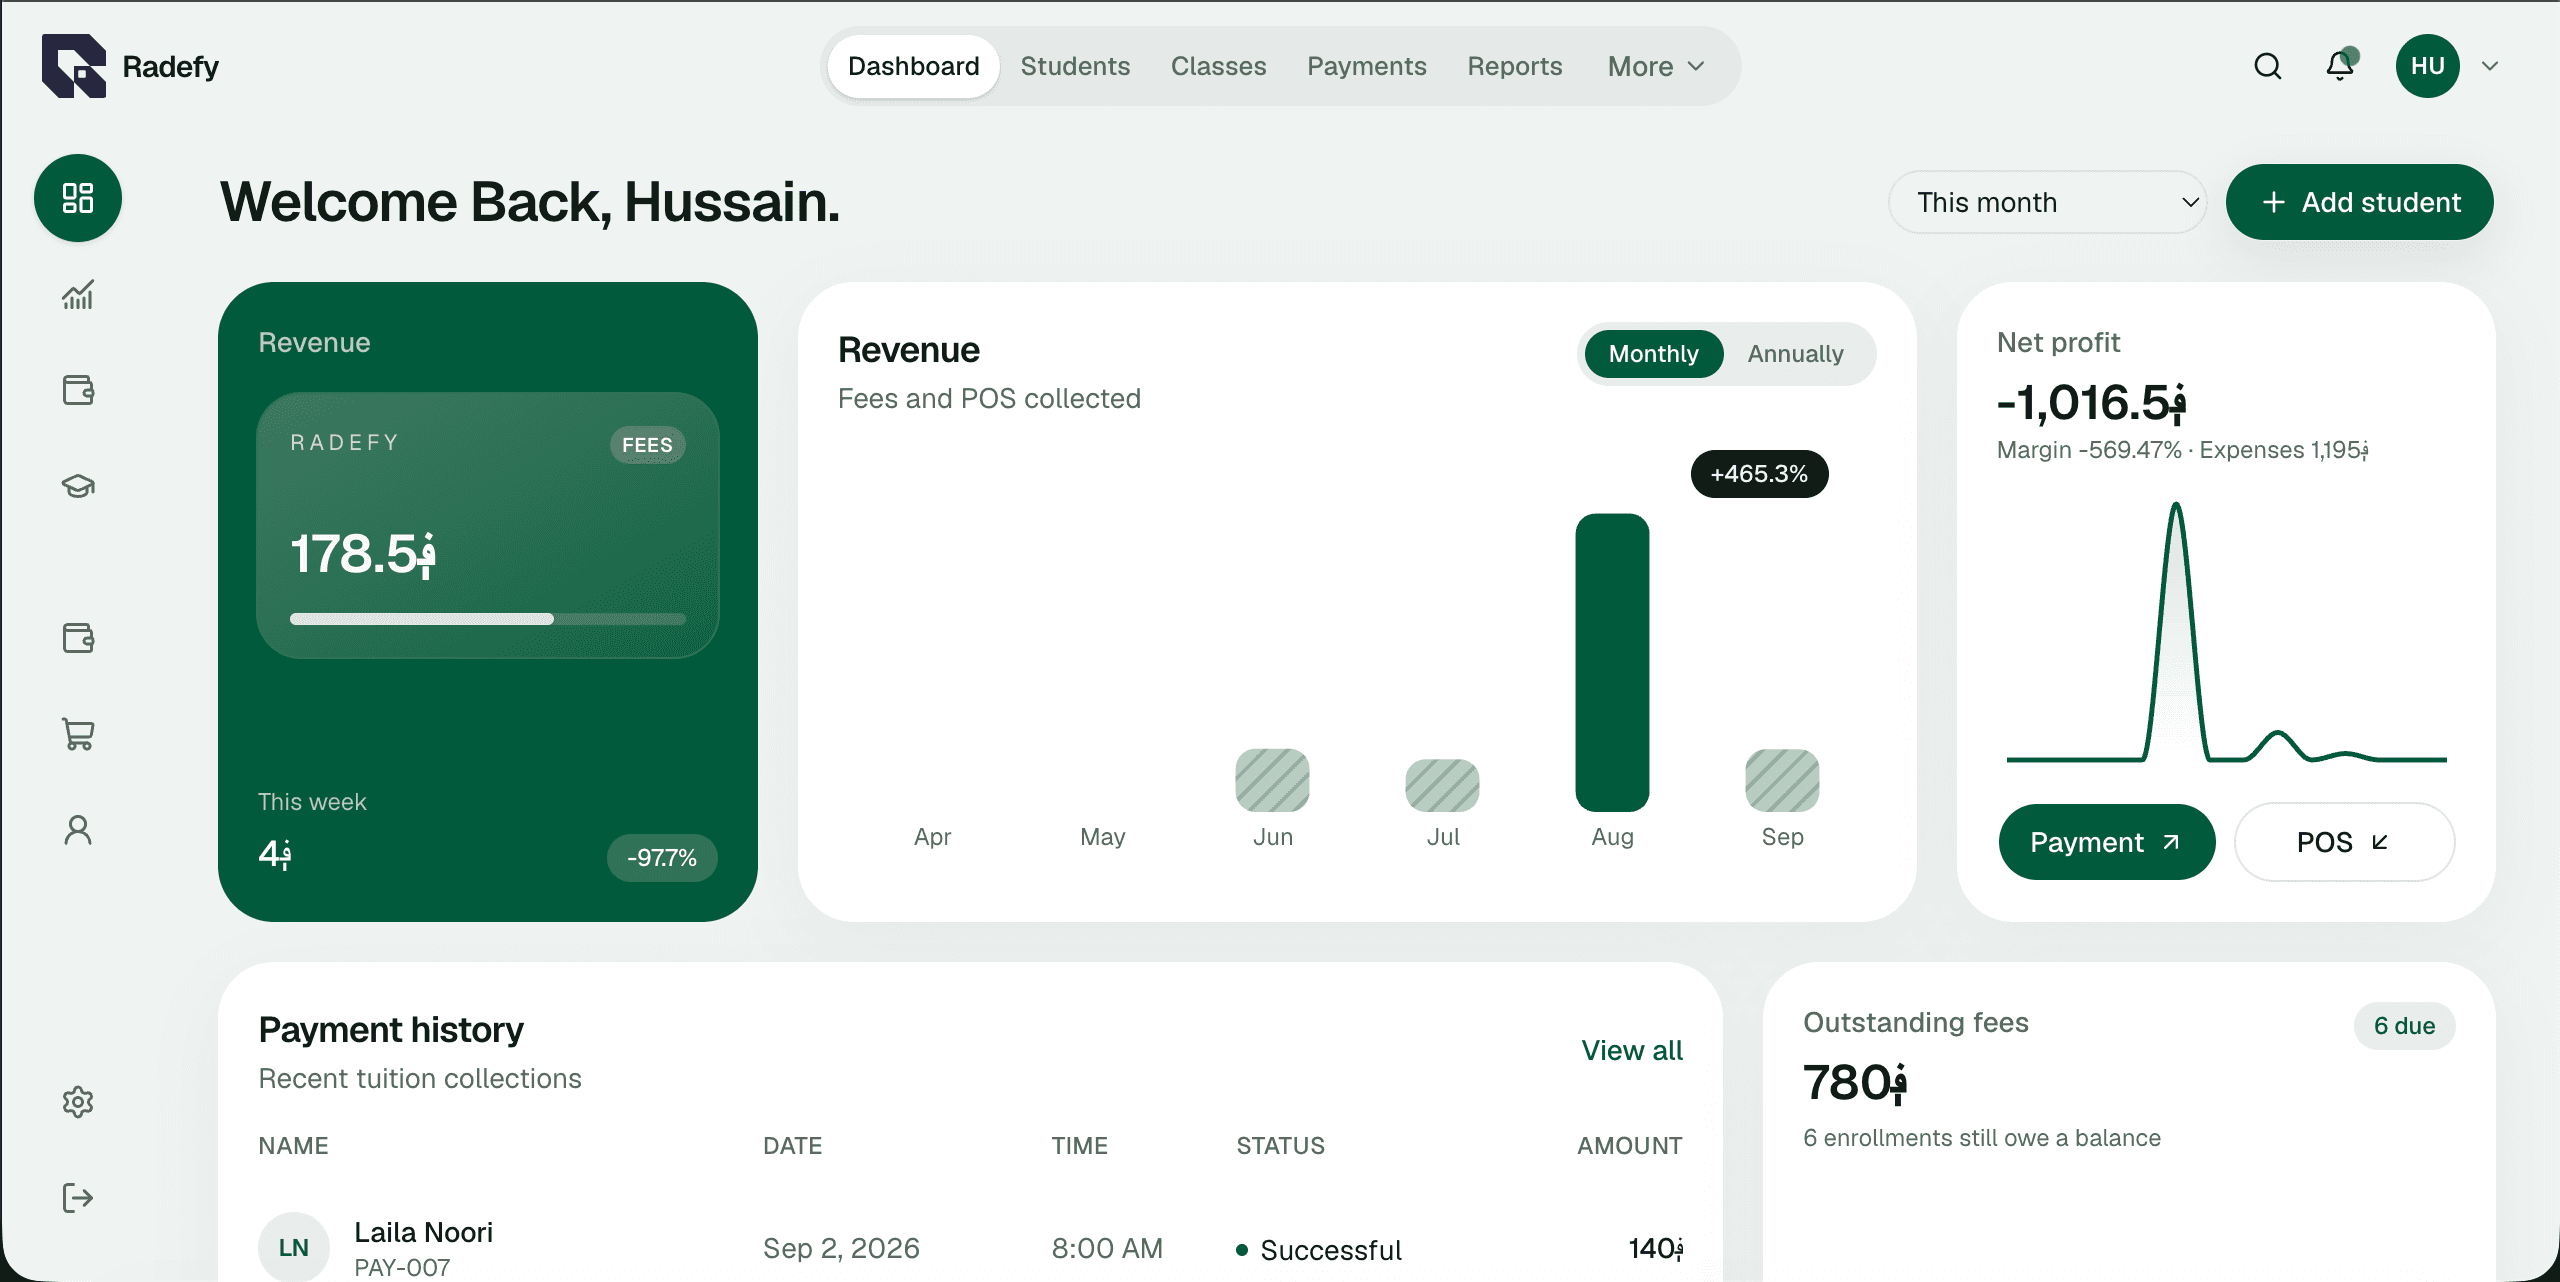Click the 178.5 revenue amount on the card
The image size is (2560, 1282).
(x=363, y=555)
